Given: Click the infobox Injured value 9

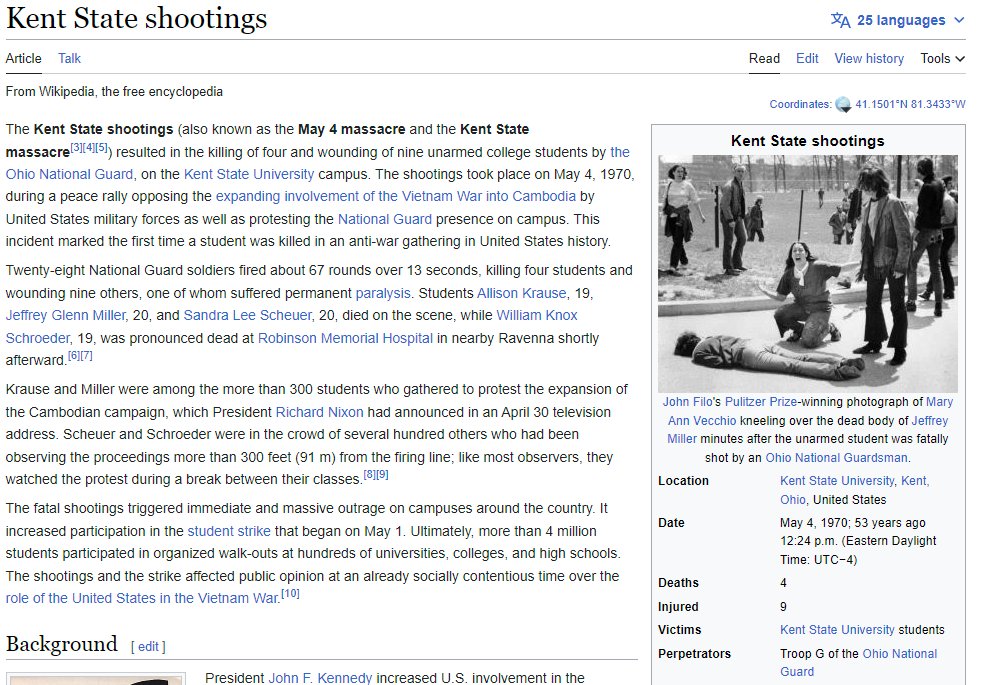Looking at the screenshot, I should tap(783, 607).
